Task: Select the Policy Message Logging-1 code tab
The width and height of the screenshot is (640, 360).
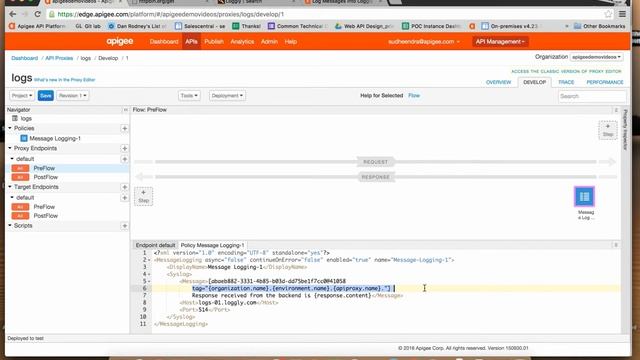Action: pyautogui.click(x=212, y=245)
